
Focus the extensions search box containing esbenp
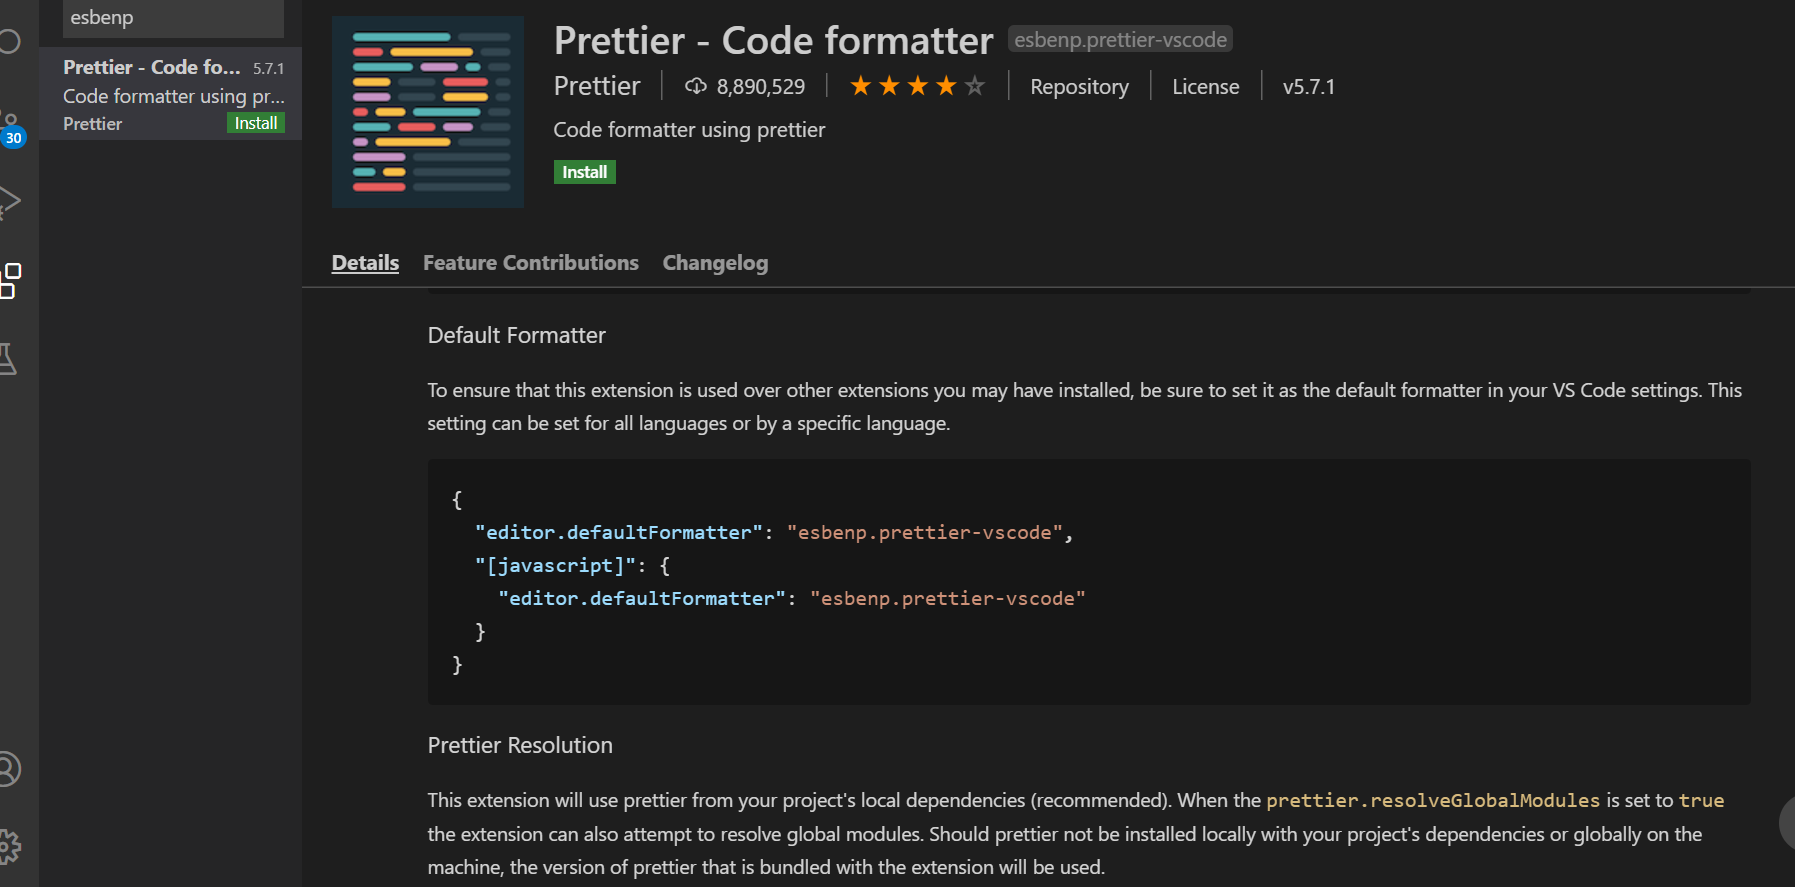coord(173,18)
